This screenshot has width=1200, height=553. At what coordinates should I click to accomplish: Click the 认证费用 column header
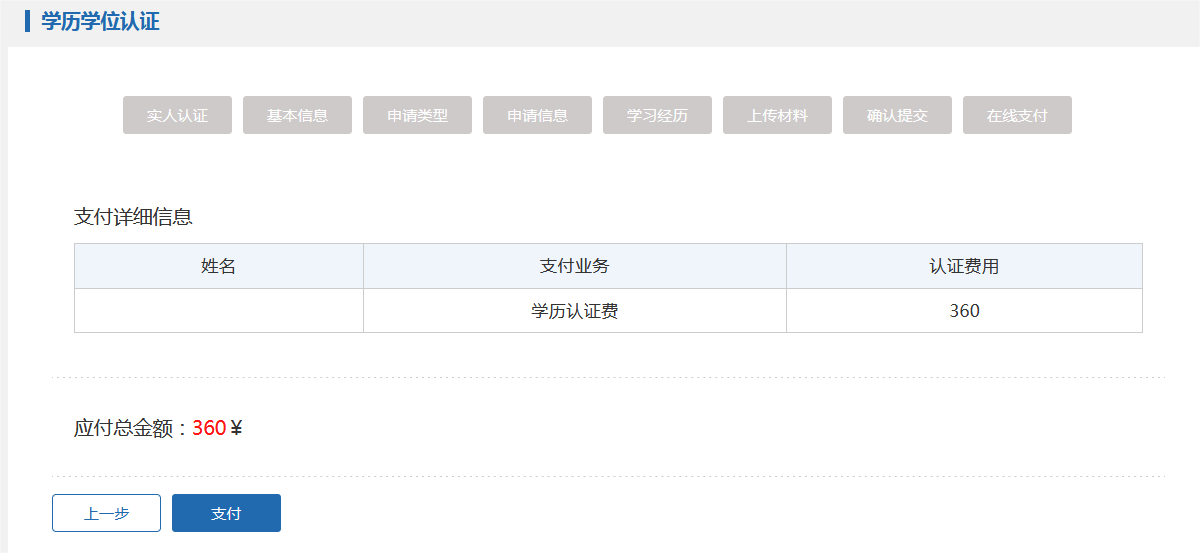coord(964,266)
